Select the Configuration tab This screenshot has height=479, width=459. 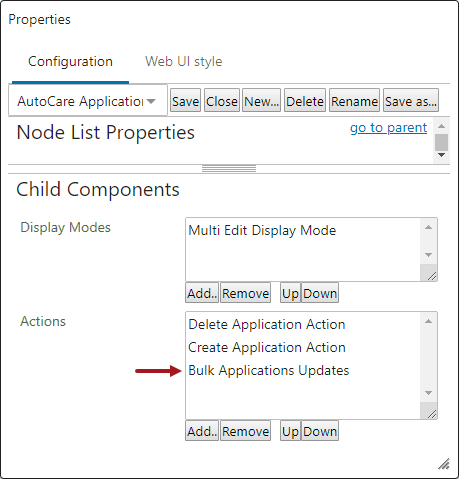click(70, 62)
